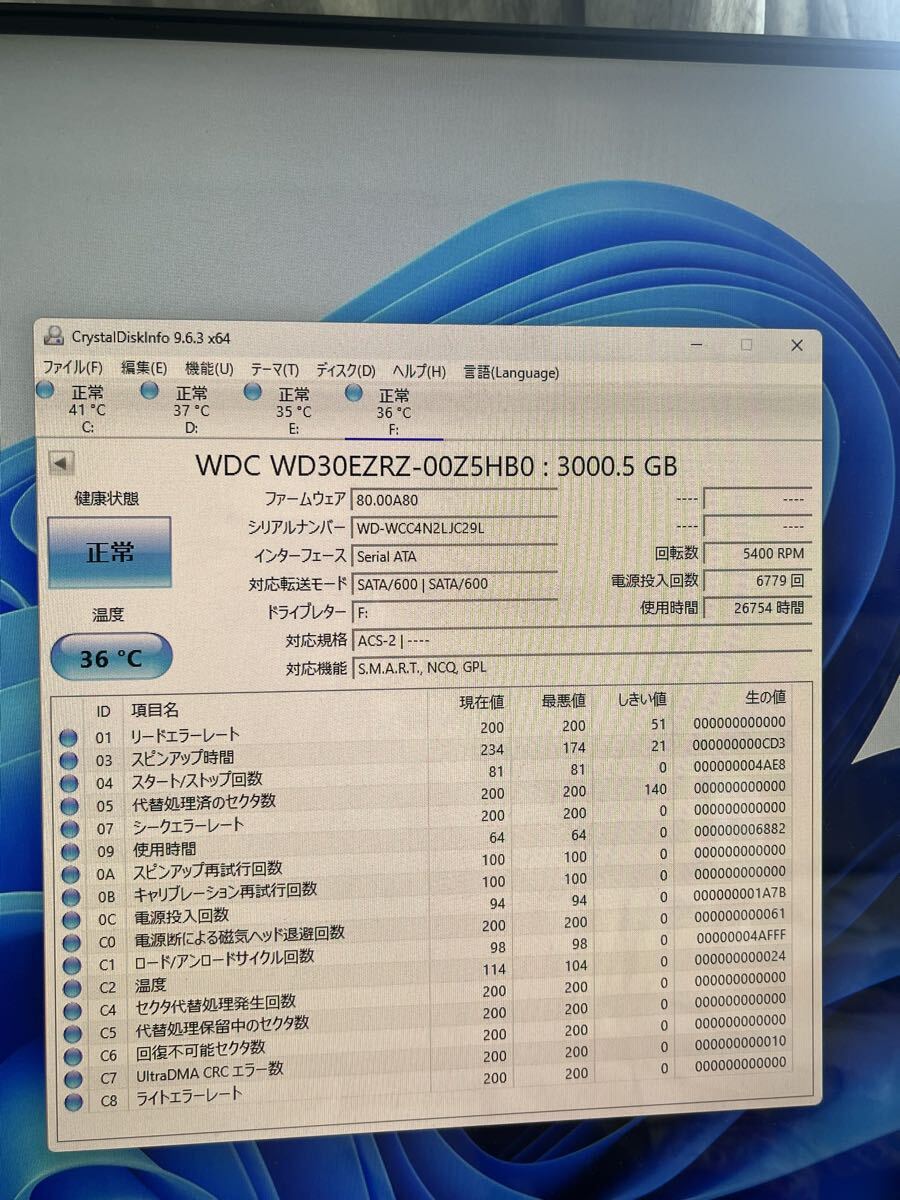Click raw value 000000000CD3
Viewport: 900px width, 1200px height.
(x=739, y=743)
